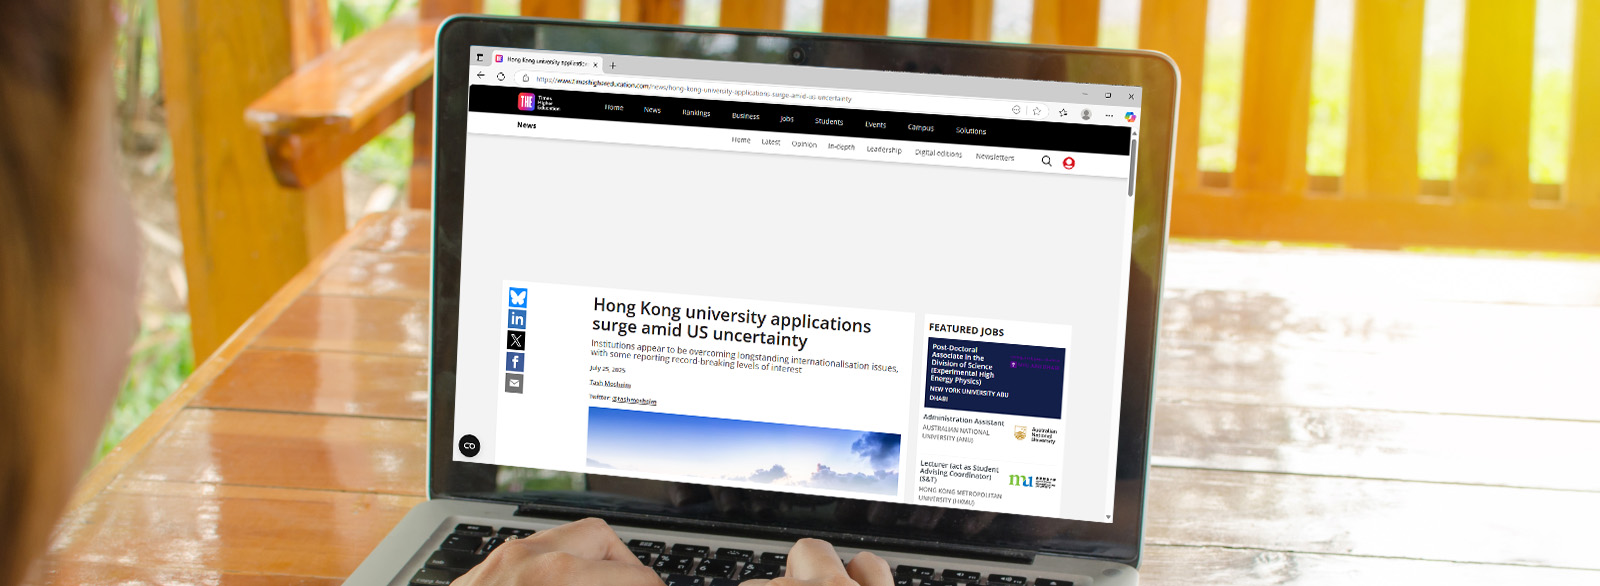Open the Jobs menu item
1600x586 pixels.
coord(787,119)
